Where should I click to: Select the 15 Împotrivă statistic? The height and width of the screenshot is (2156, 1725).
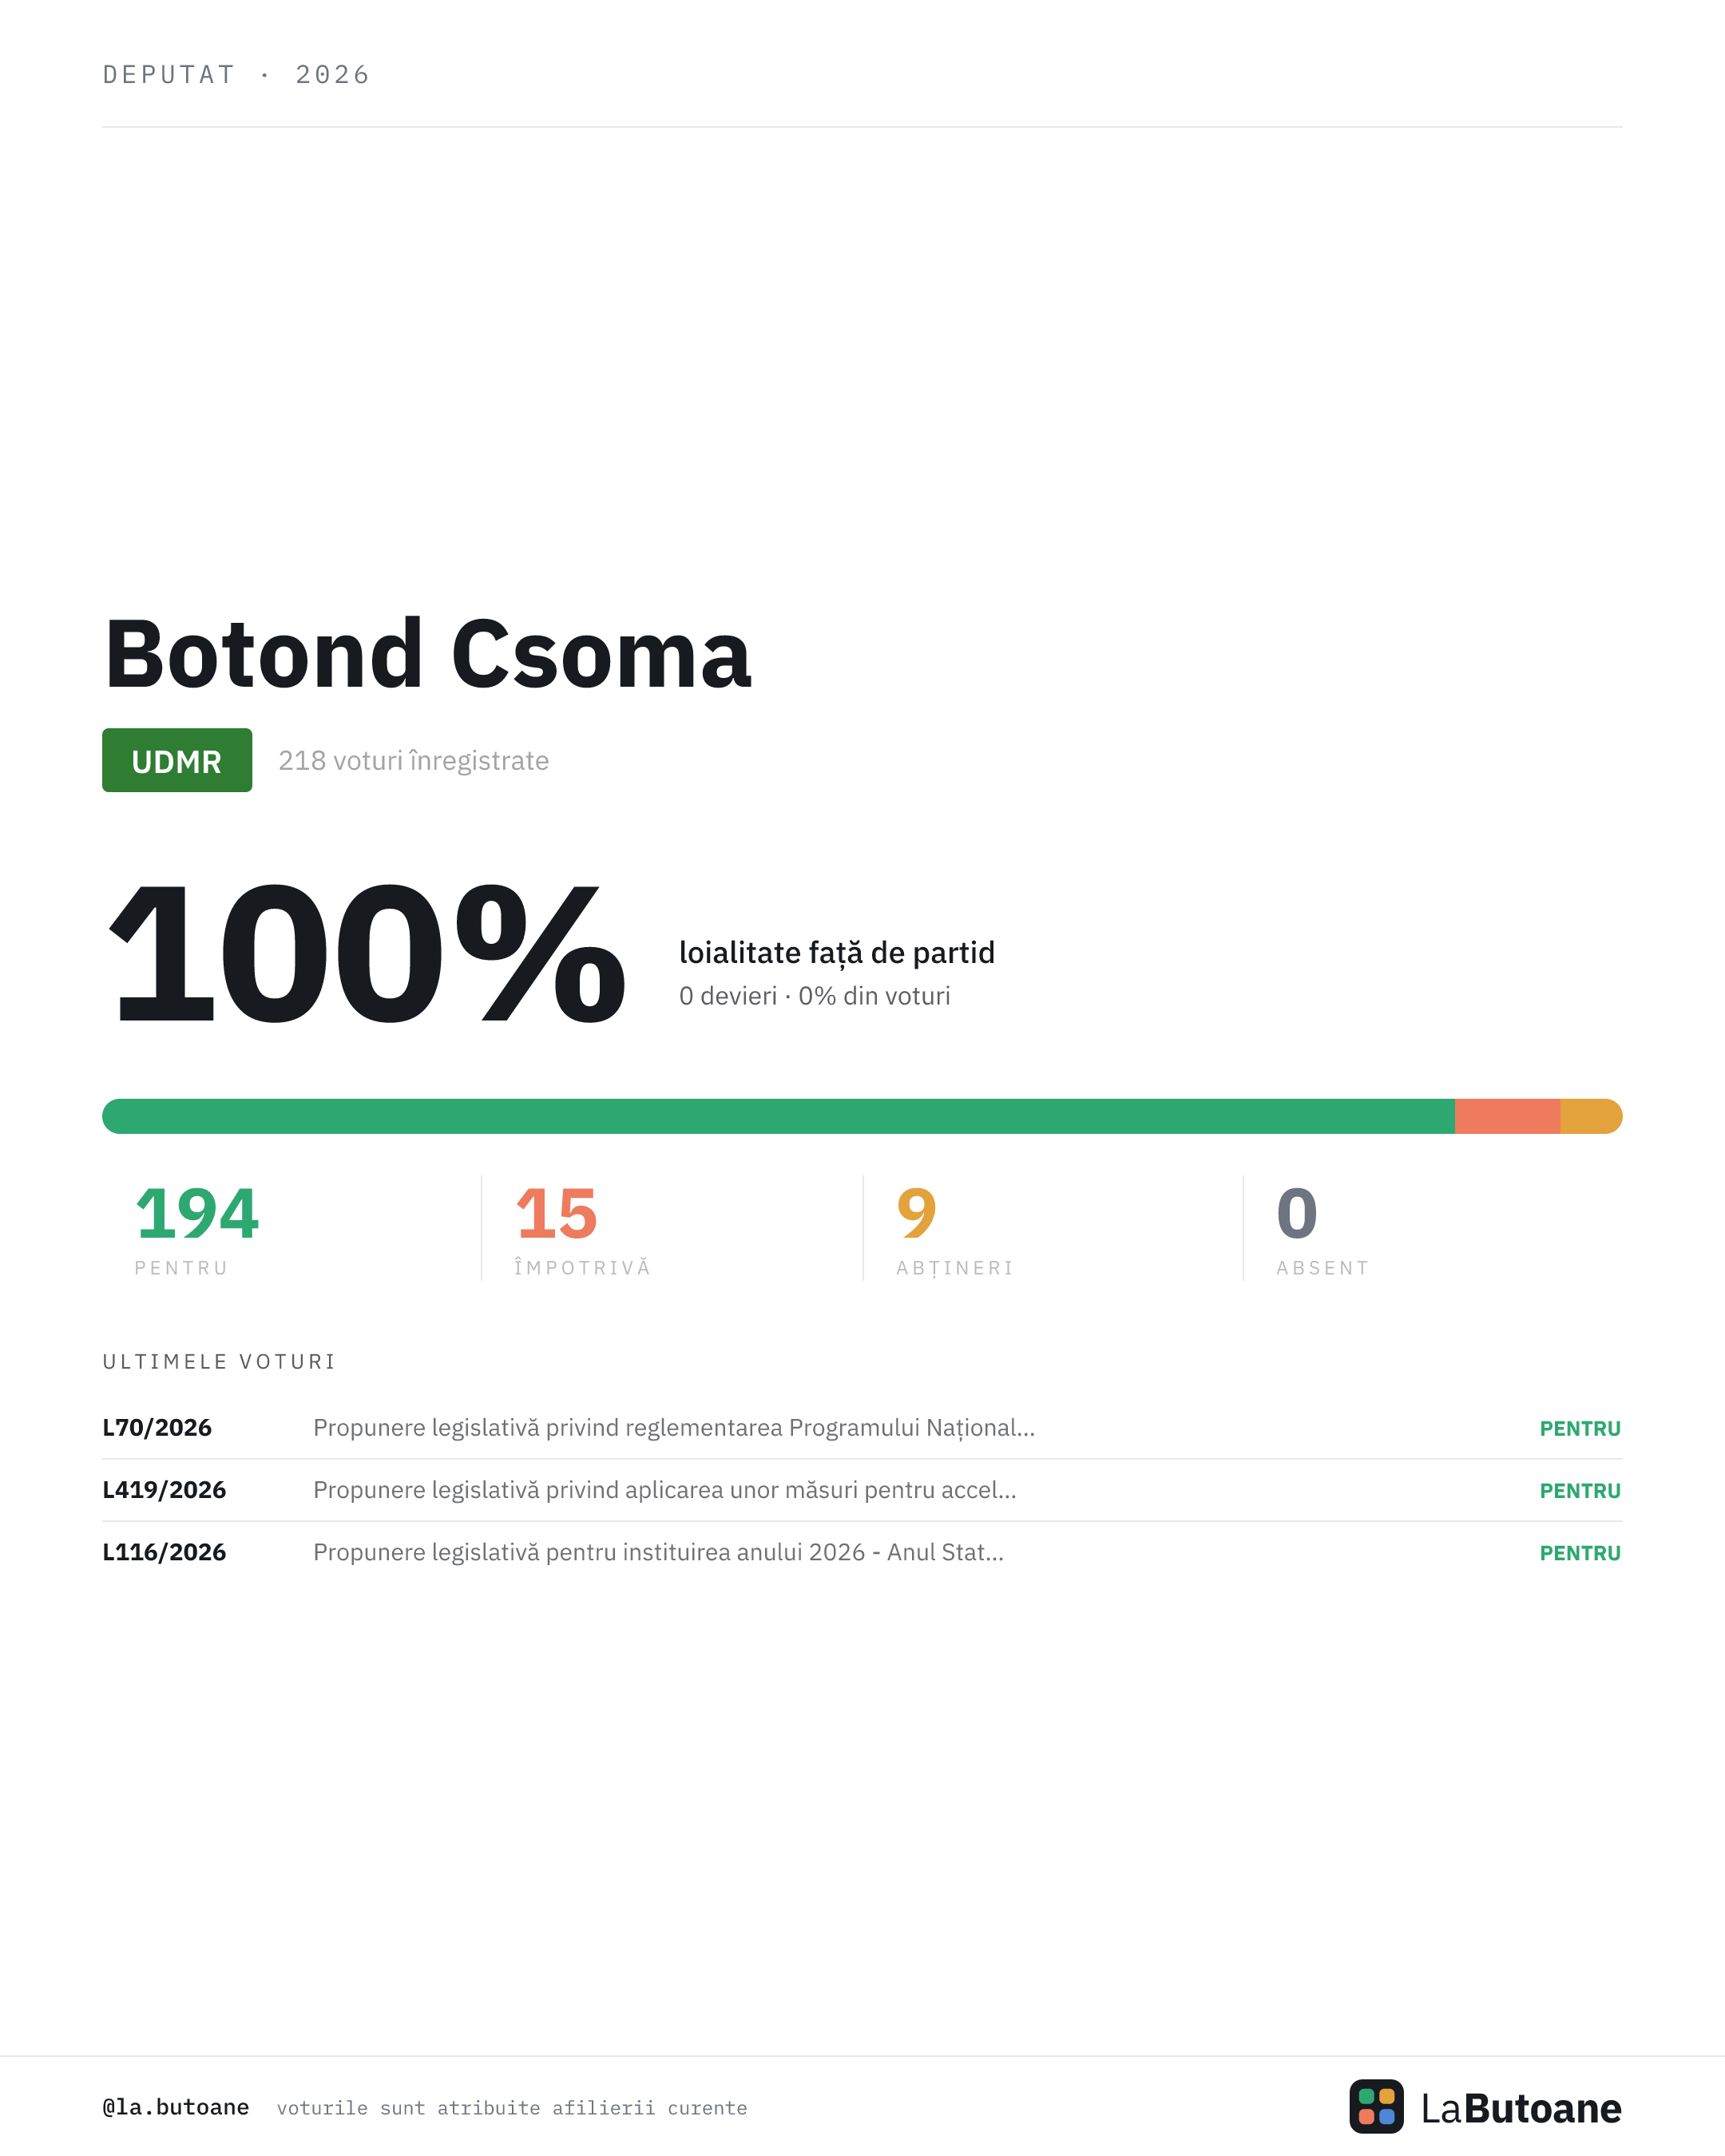[582, 1229]
